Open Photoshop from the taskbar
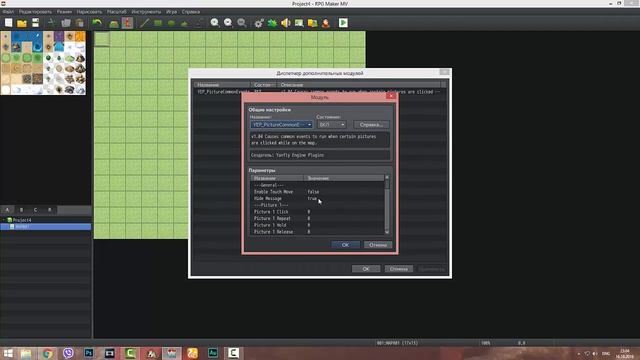The width and height of the screenshot is (640, 360). click(89, 353)
